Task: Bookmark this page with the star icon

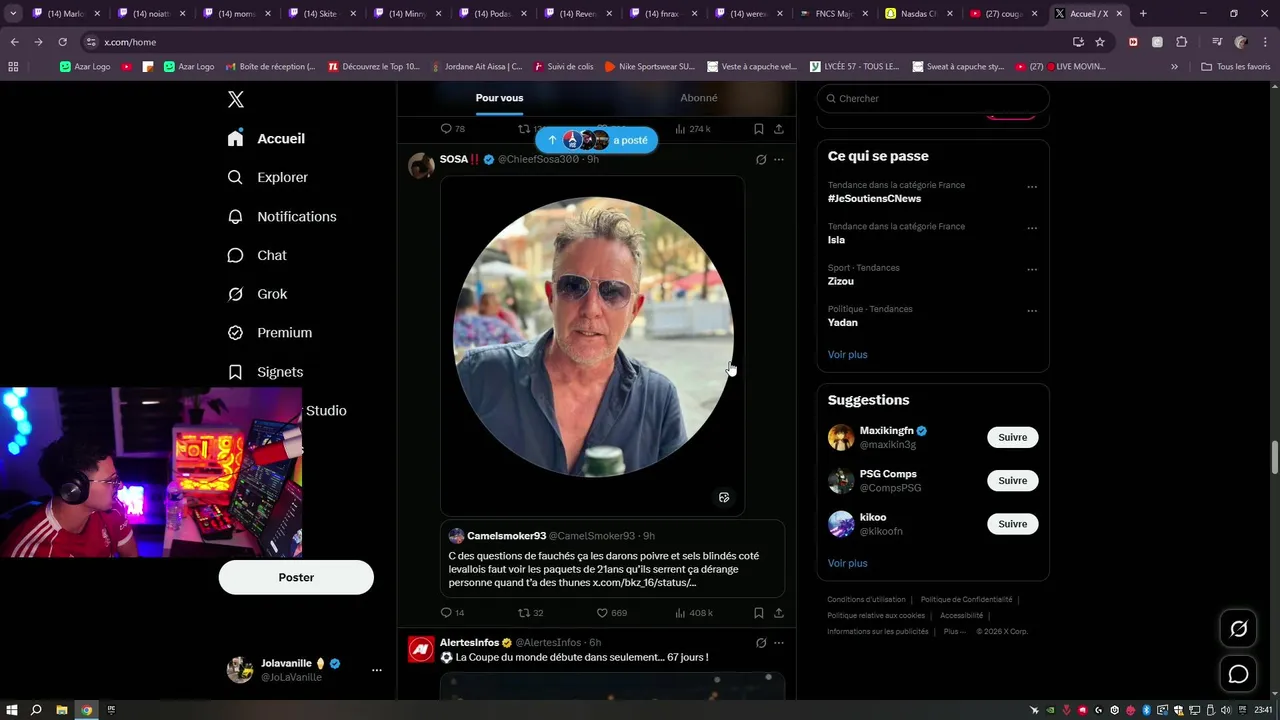Action: [x=1100, y=42]
